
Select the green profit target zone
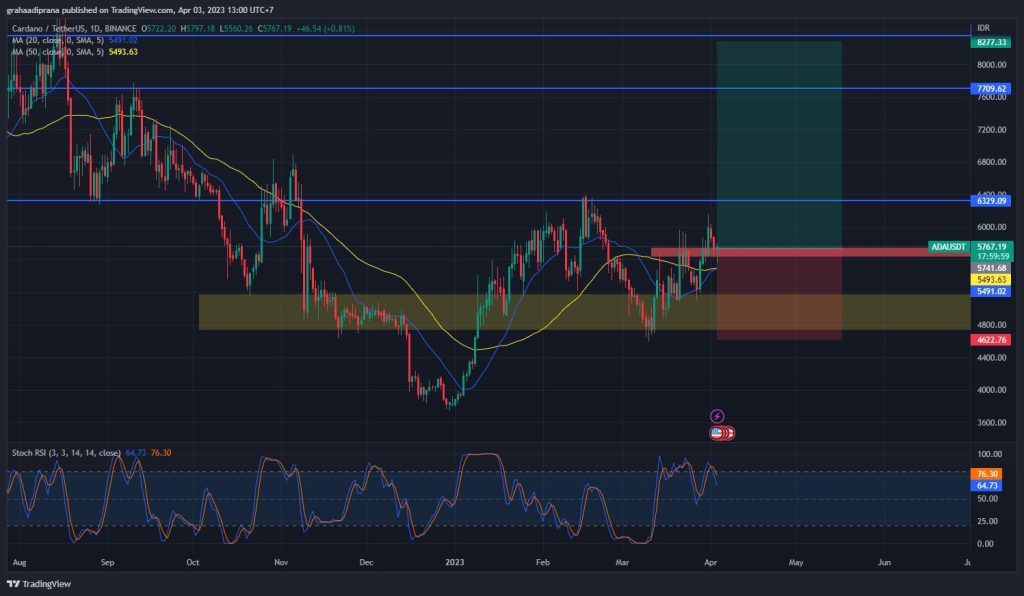tap(779, 144)
